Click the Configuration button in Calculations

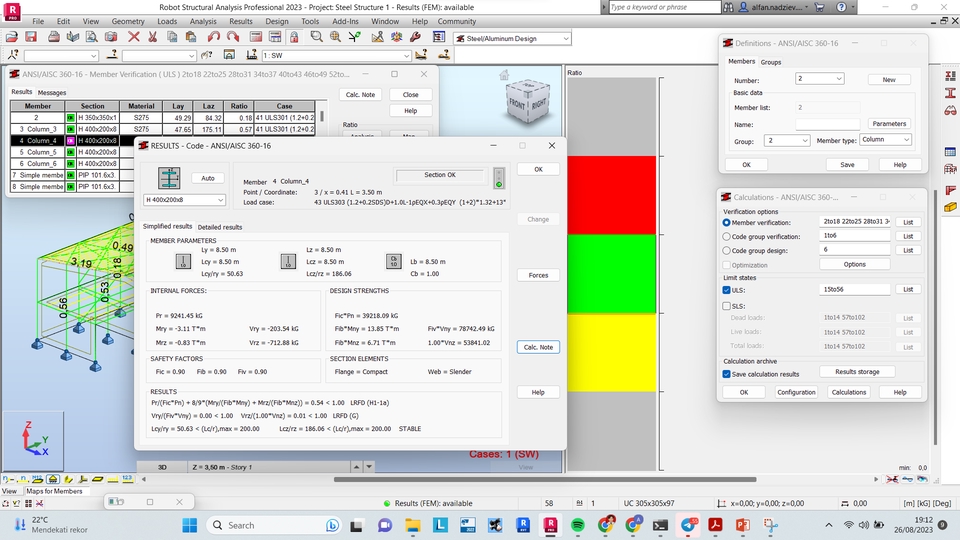coord(797,392)
